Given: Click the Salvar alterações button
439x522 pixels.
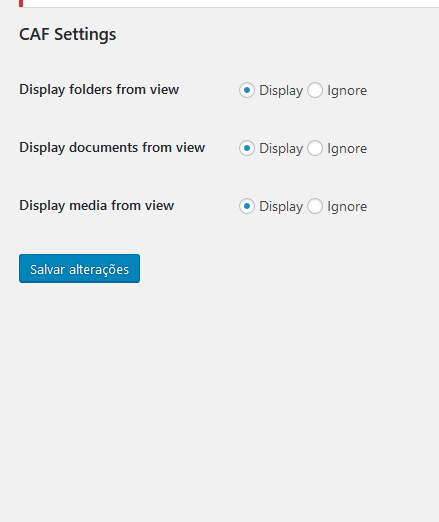Looking at the screenshot, I should tap(79, 268).
